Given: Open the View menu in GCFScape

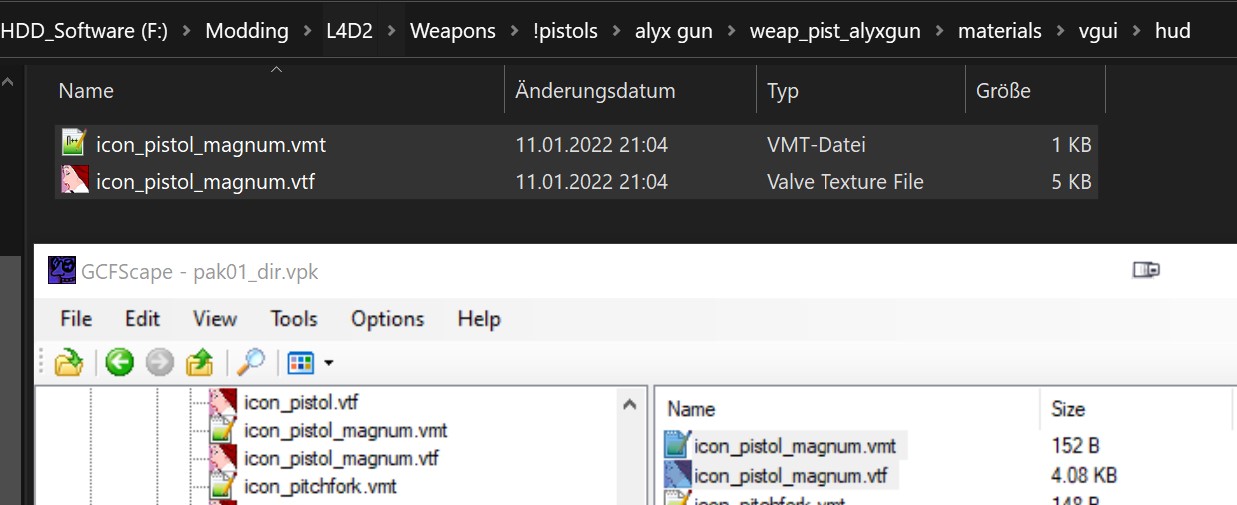Looking at the screenshot, I should pyautogui.click(x=215, y=319).
